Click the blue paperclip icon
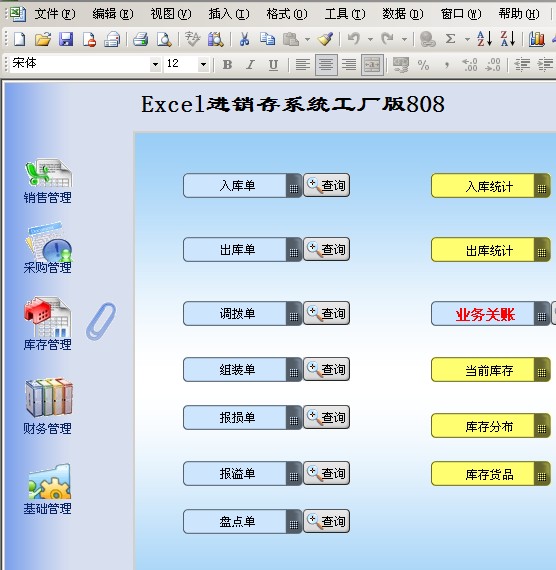The image size is (556, 570). 101,321
